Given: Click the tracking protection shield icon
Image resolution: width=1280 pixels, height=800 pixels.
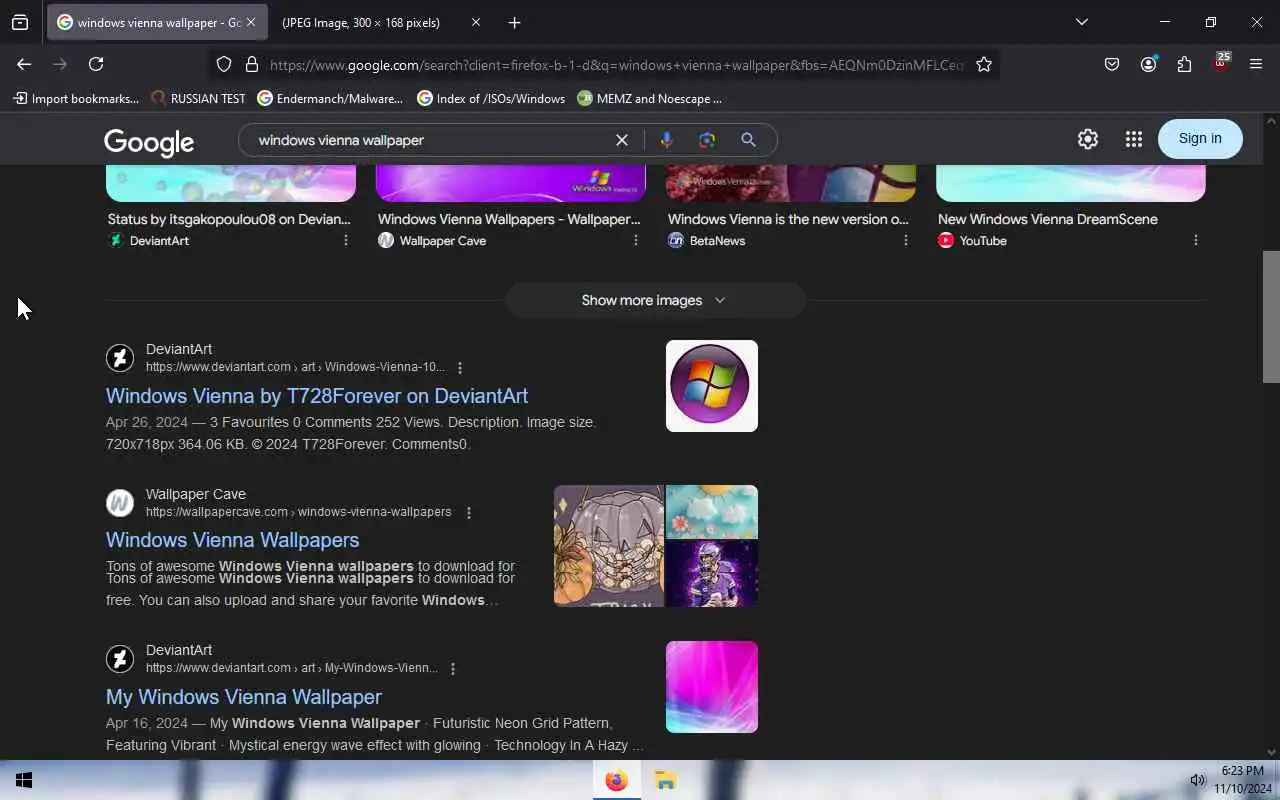Looking at the screenshot, I should pyautogui.click(x=224, y=64).
